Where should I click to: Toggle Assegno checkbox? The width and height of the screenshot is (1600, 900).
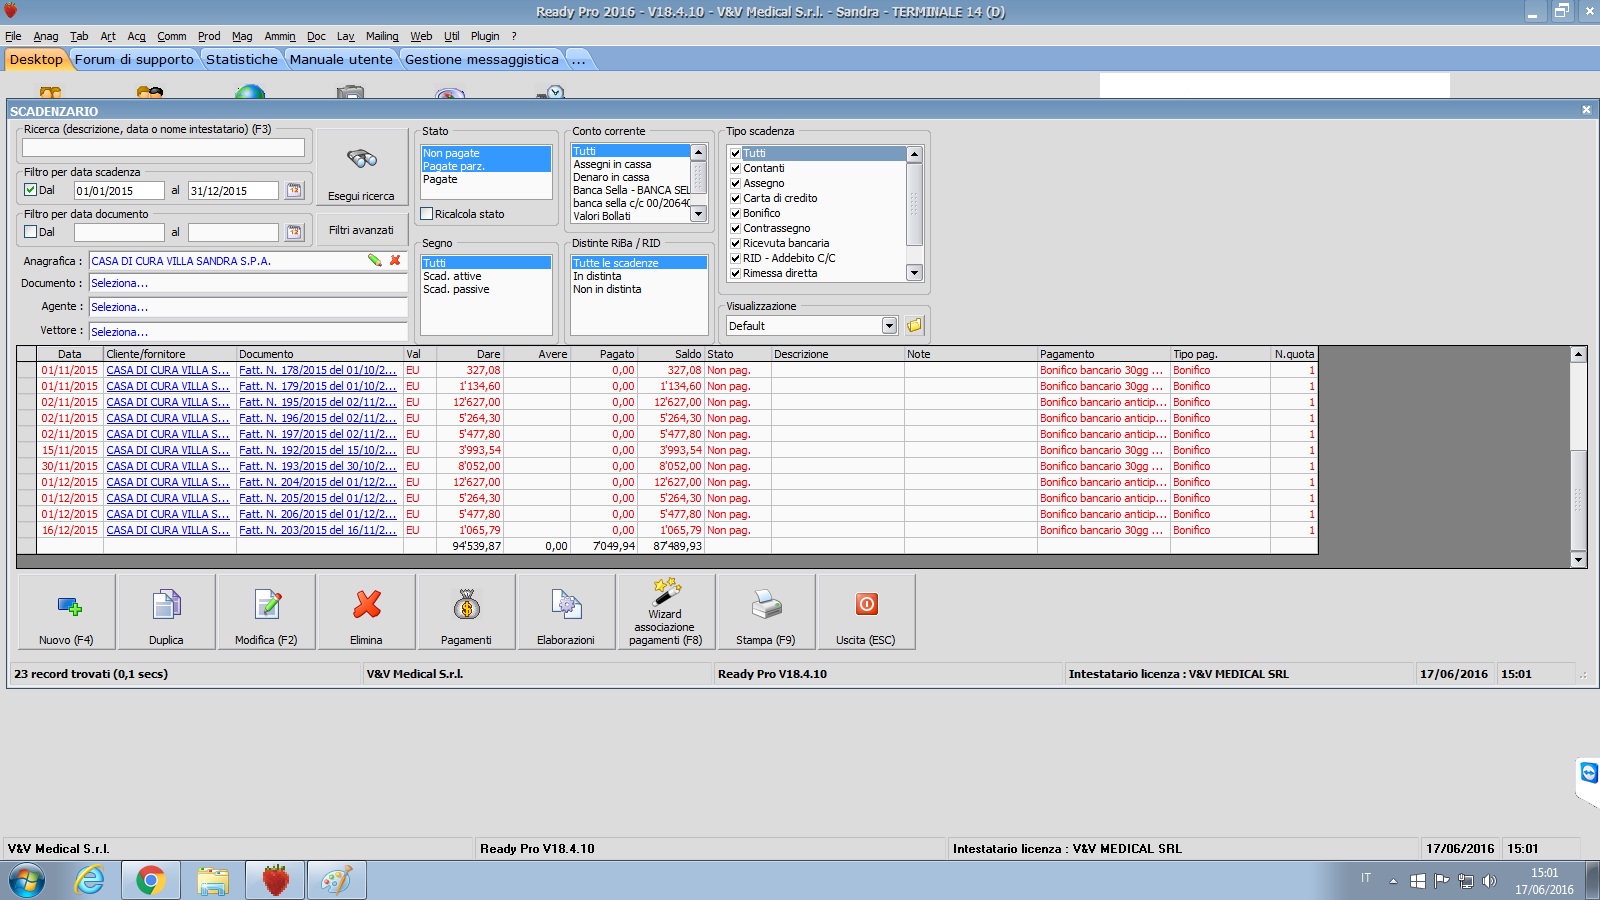coord(735,183)
